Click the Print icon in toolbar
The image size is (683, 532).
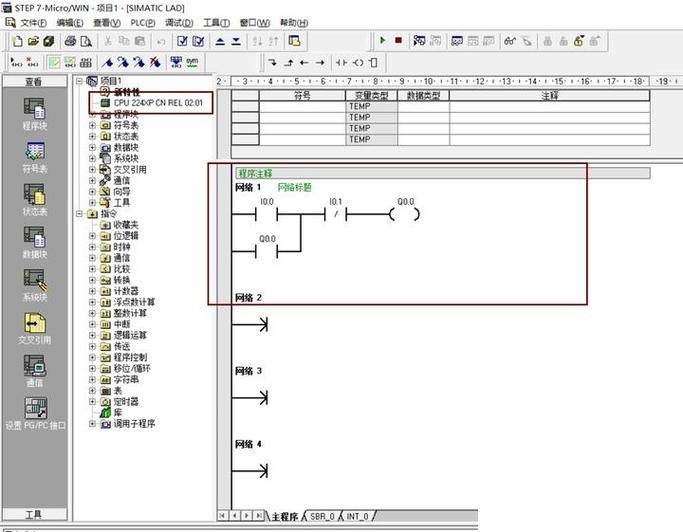tap(70, 41)
